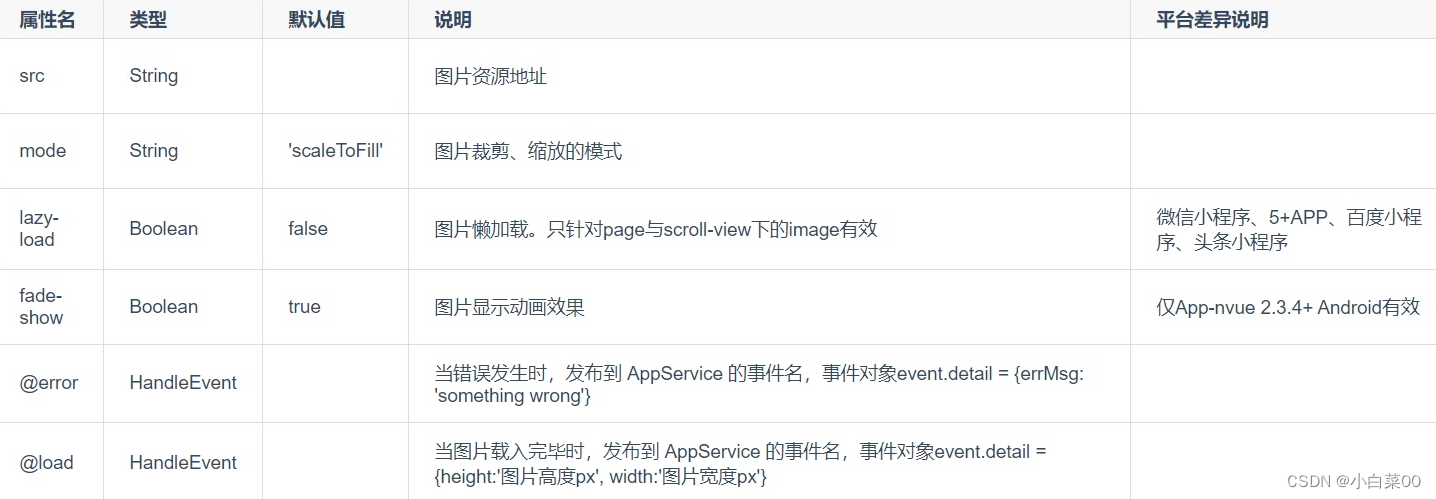Click the 平台差异说明 column header
Screen dimensions: 1436x499
pyautogui.click(x=1213, y=20)
